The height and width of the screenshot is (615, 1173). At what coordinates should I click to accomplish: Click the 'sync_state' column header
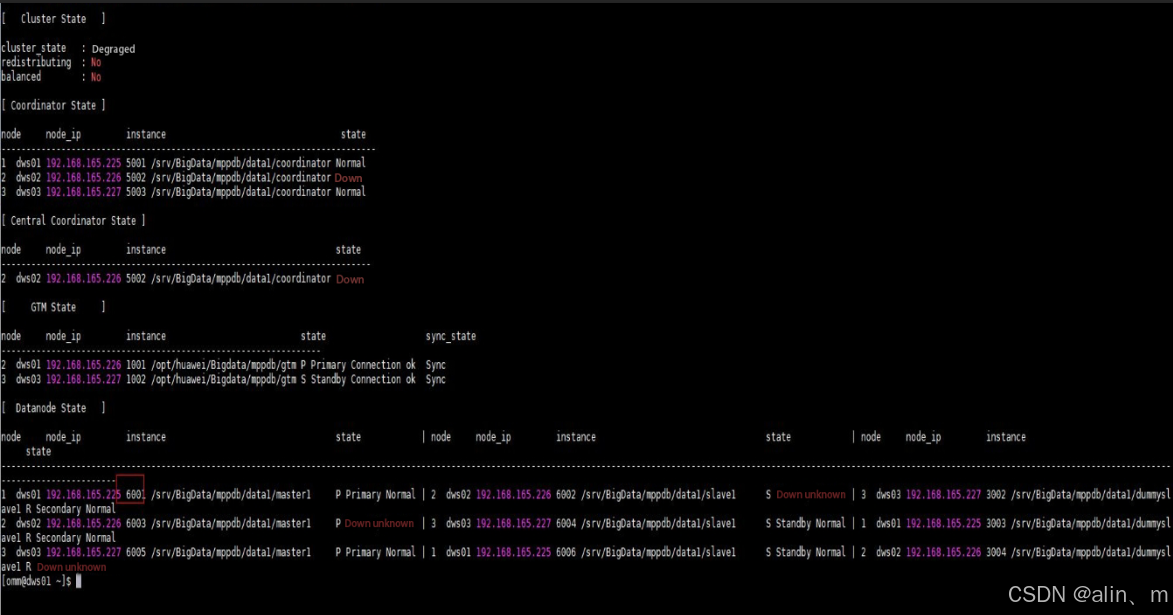[x=450, y=337]
